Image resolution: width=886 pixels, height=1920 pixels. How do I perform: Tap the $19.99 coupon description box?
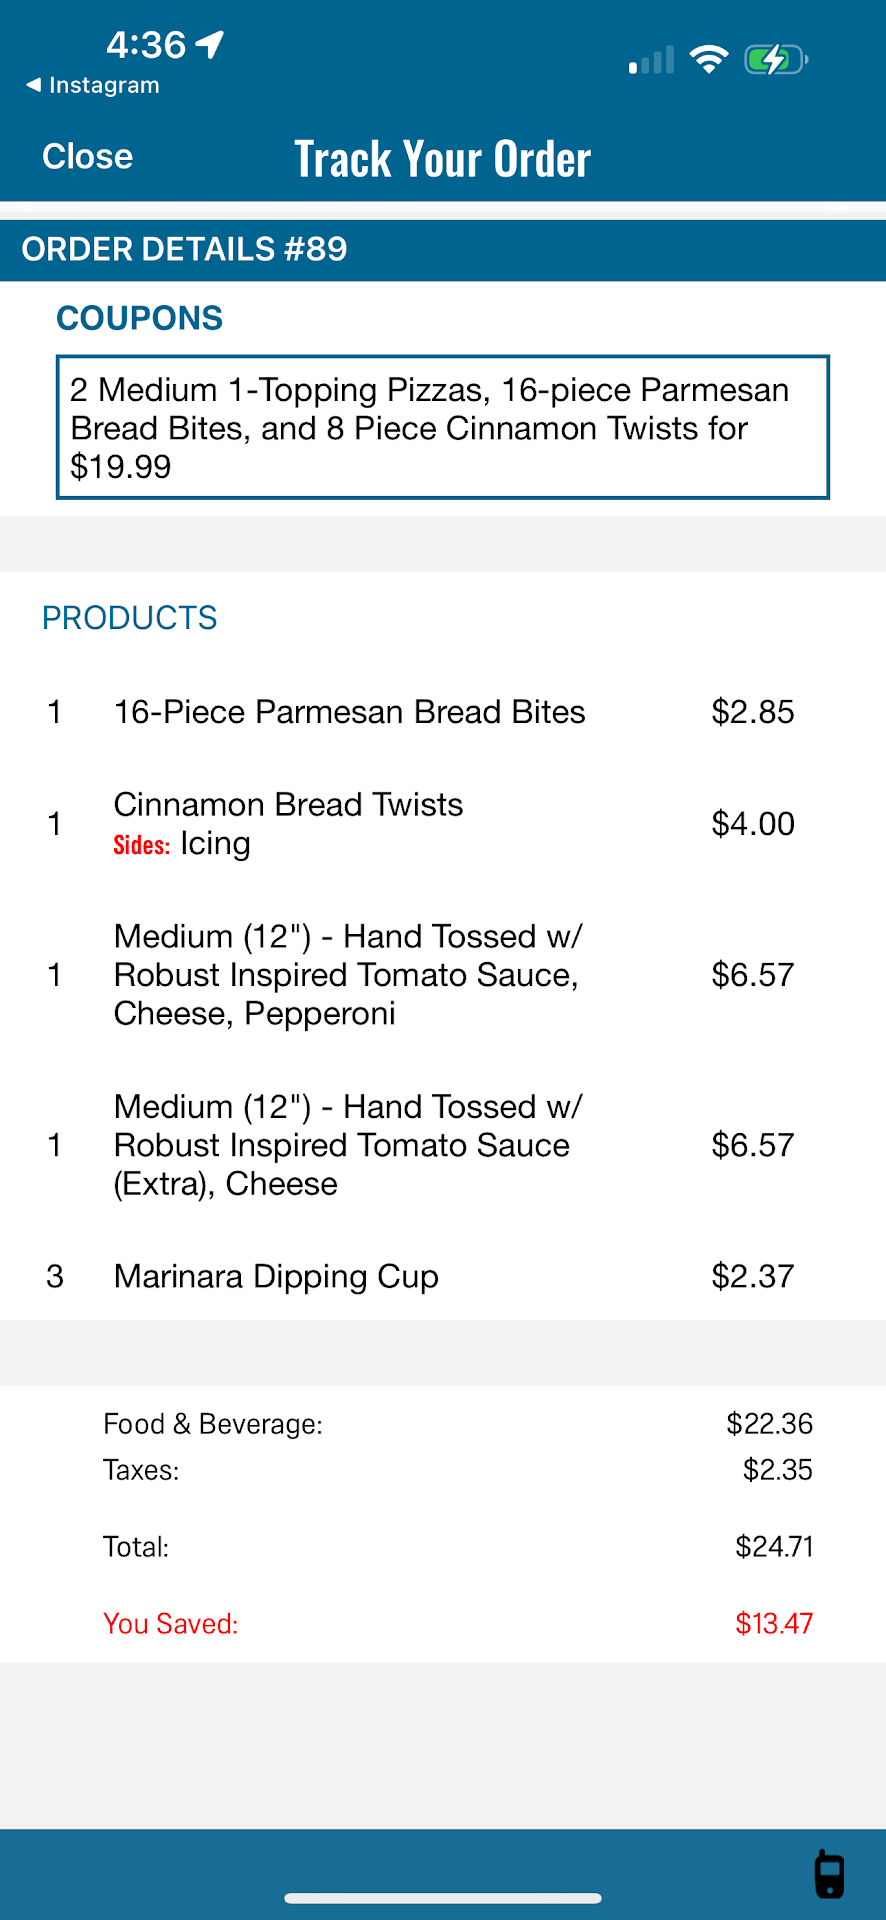(442, 427)
